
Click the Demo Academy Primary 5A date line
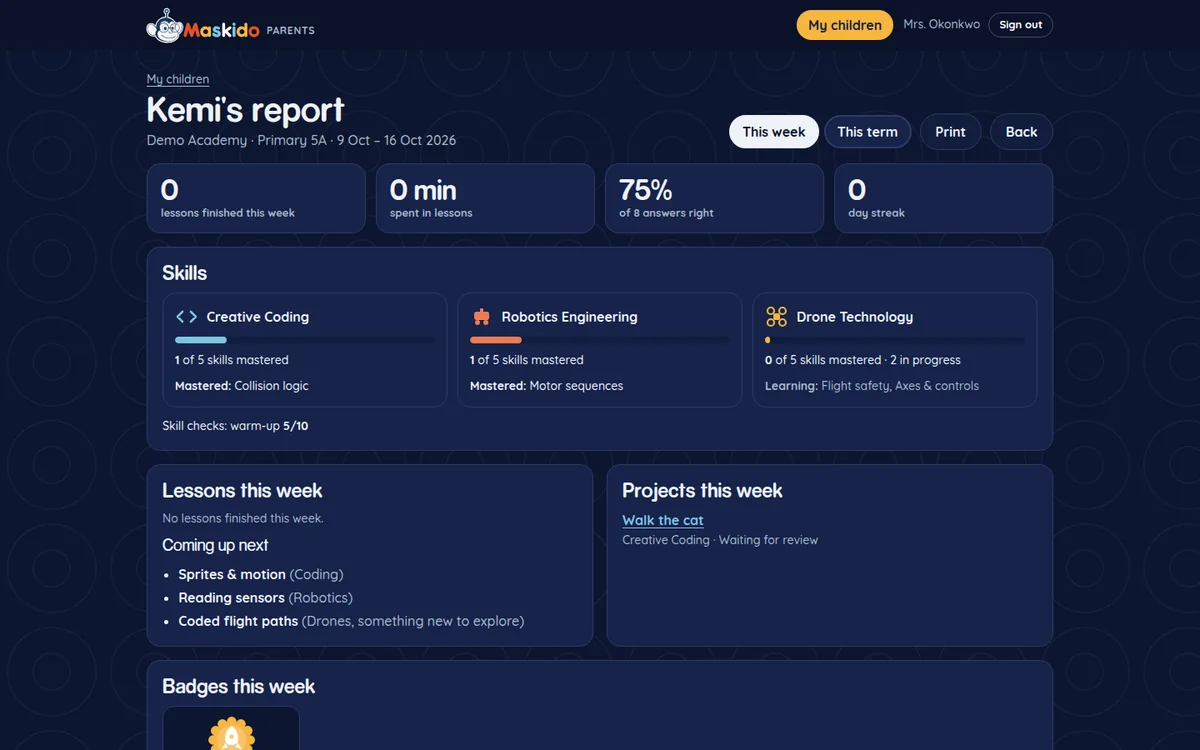[x=301, y=140]
